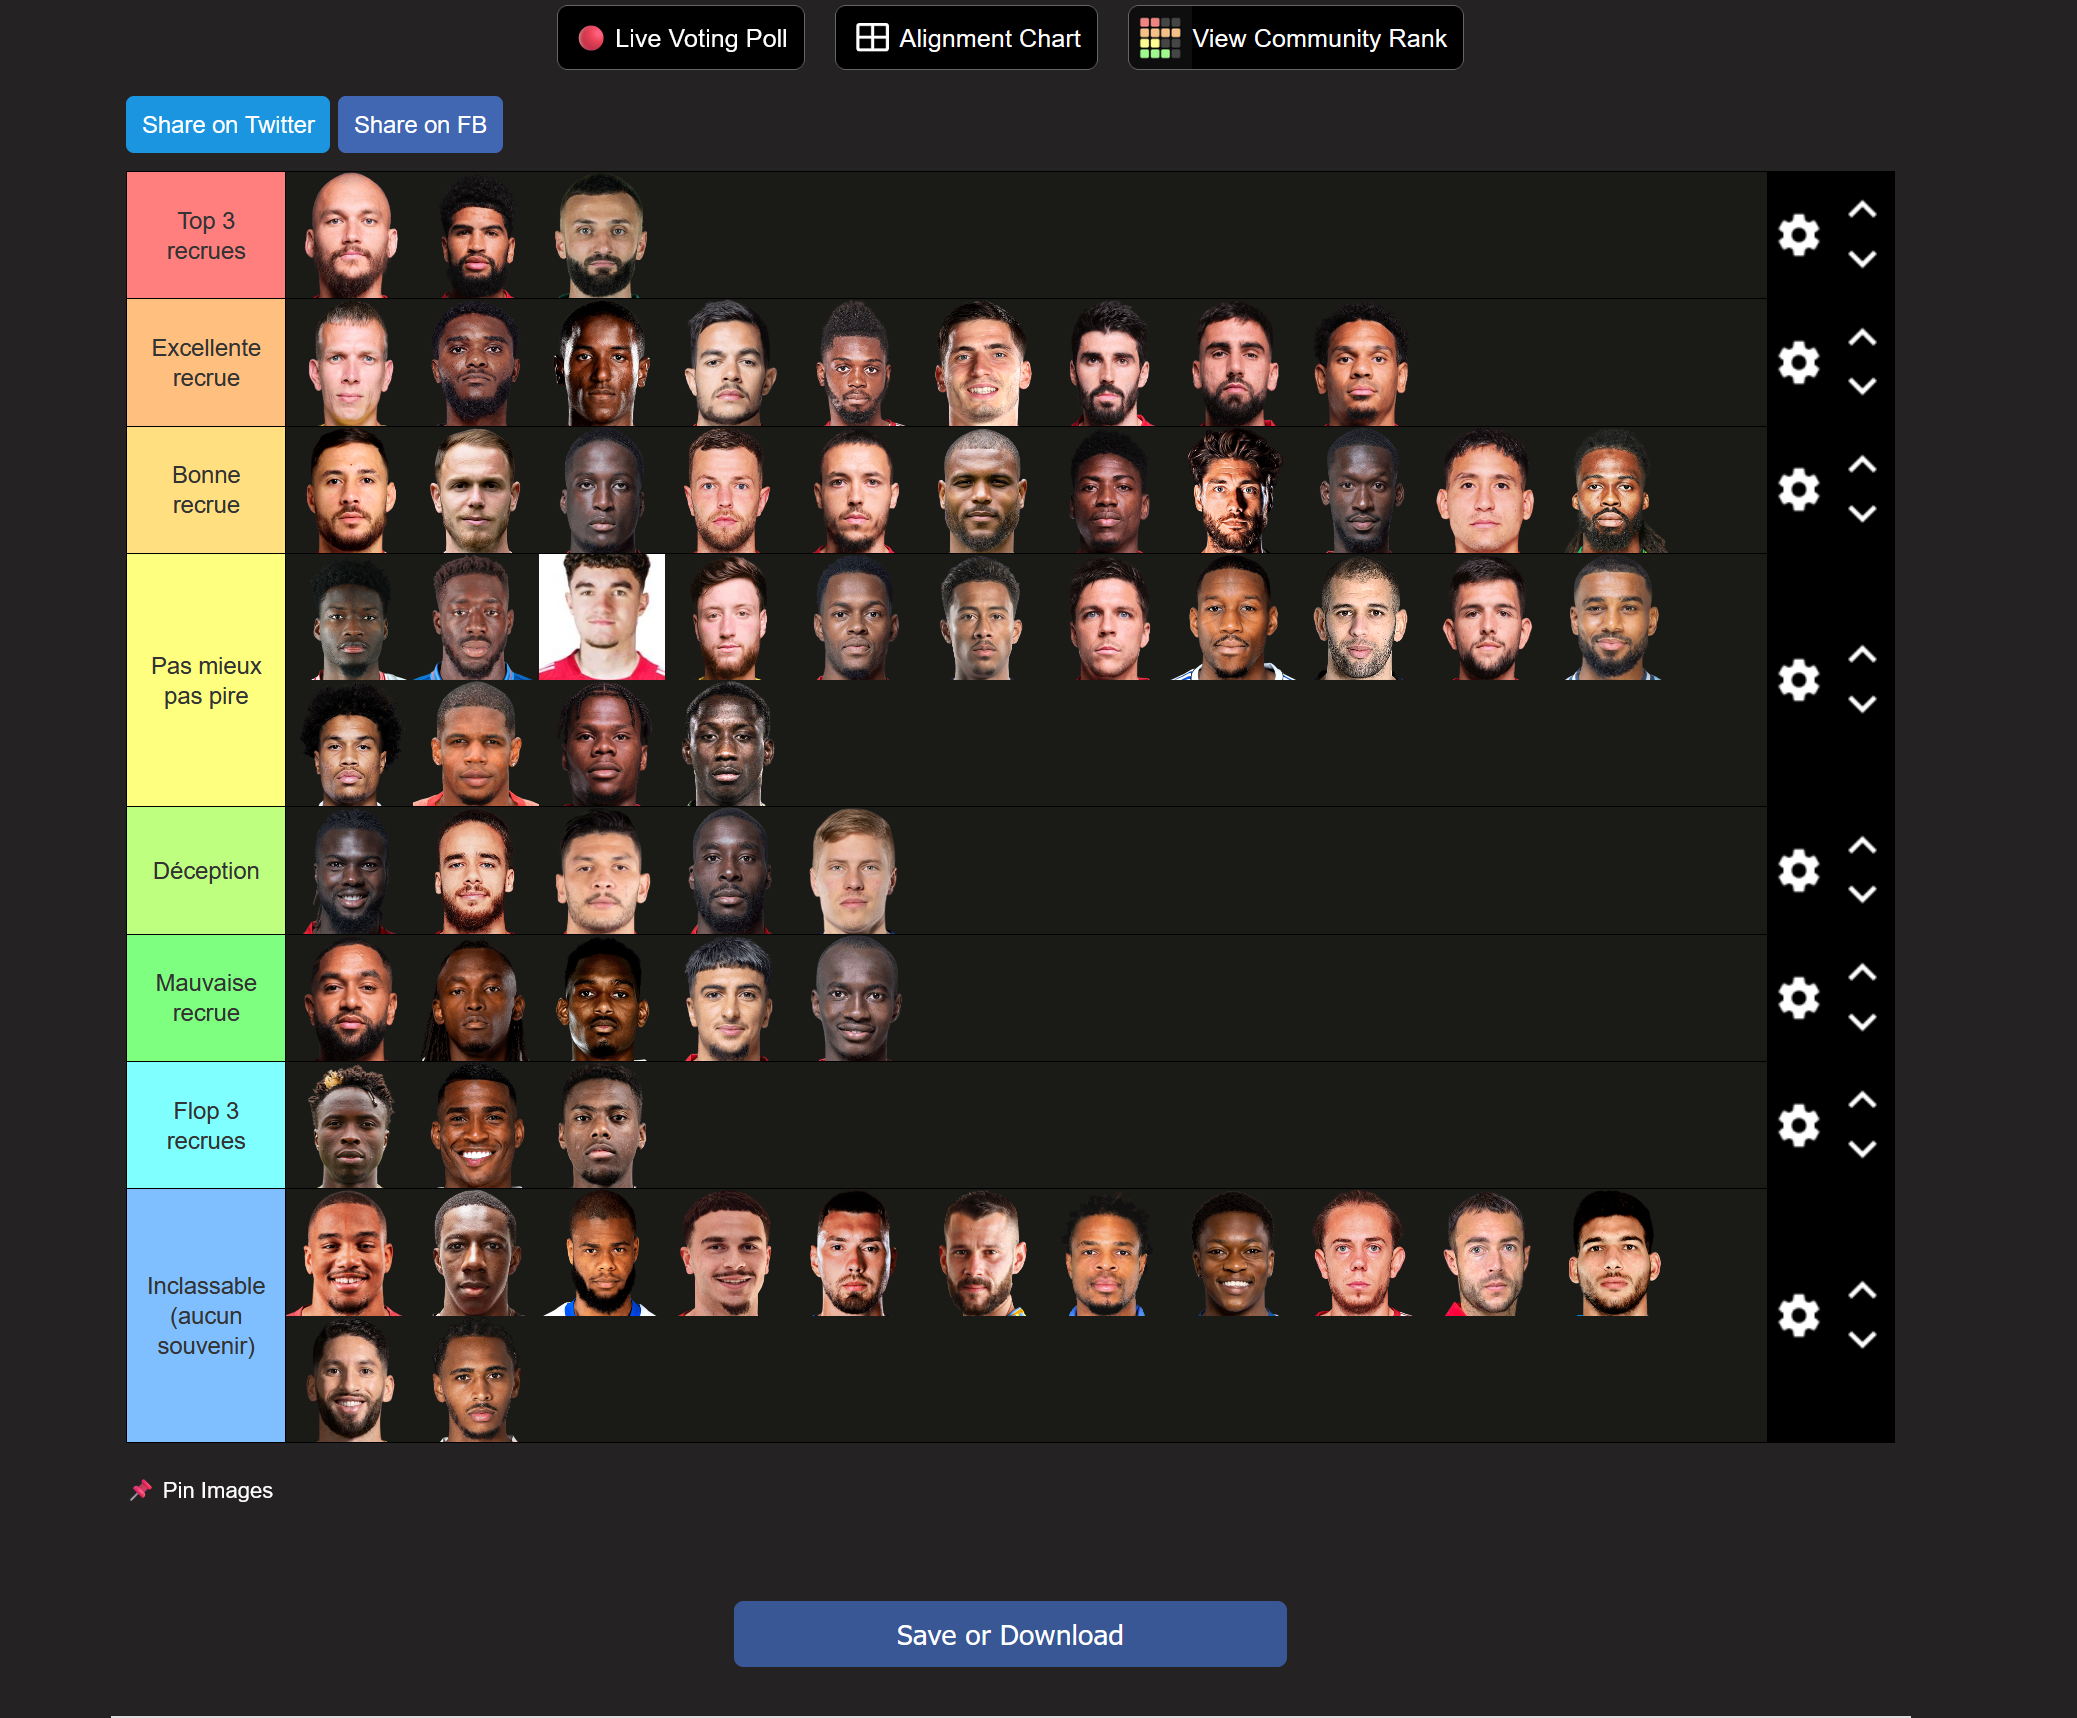The image size is (2077, 1718).
Task: Open settings gear for Excellente recrue row
Action: click(1798, 362)
